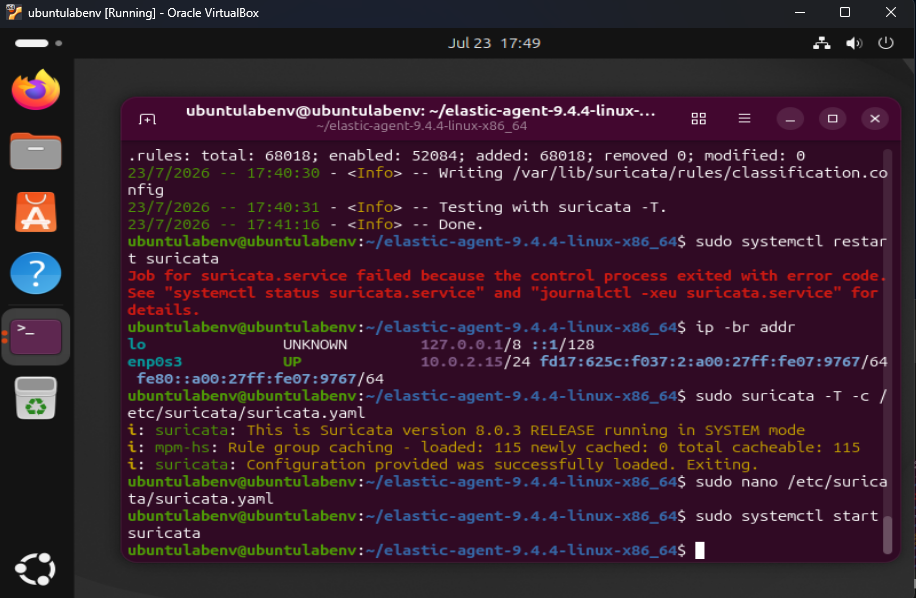Click the fe80 link-local IPv6 address
Screen dimensions: 916x598
tap(260, 379)
